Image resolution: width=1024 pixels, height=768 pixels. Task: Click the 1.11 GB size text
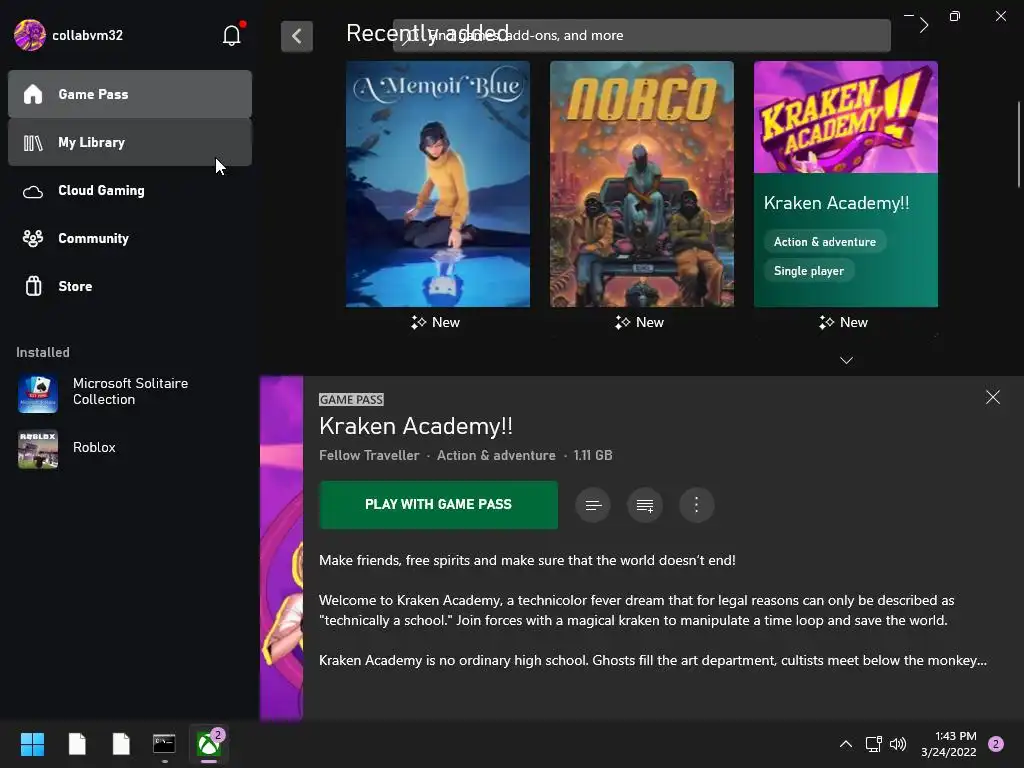click(x=593, y=455)
